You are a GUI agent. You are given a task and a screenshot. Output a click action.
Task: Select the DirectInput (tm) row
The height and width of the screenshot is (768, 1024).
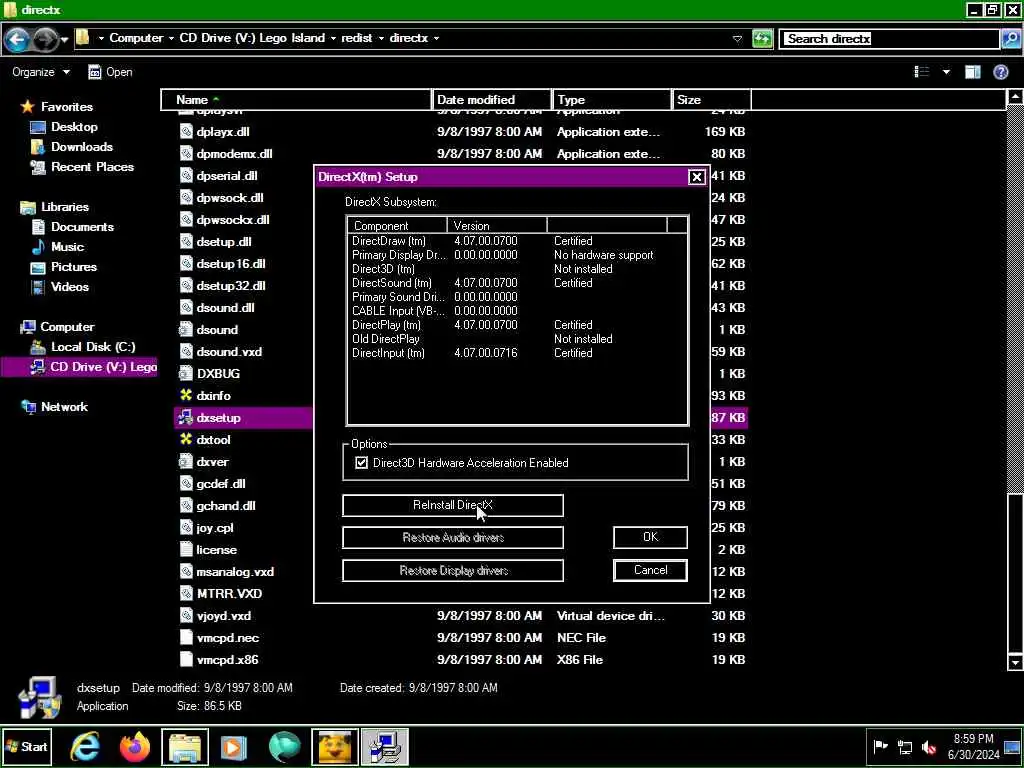click(x=517, y=353)
